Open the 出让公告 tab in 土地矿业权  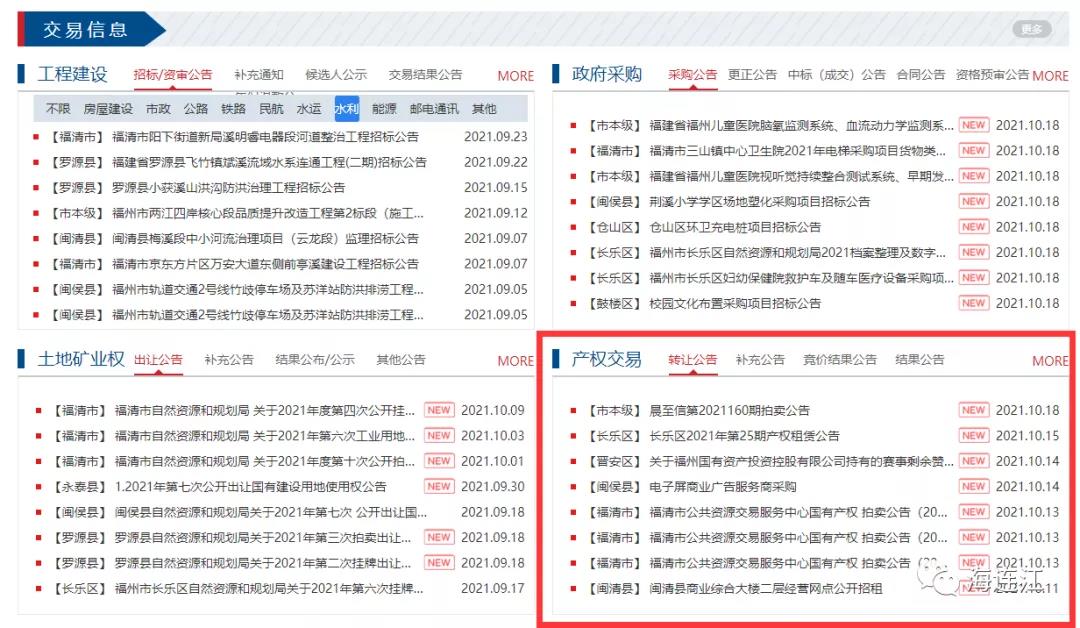(x=158, y=359)
